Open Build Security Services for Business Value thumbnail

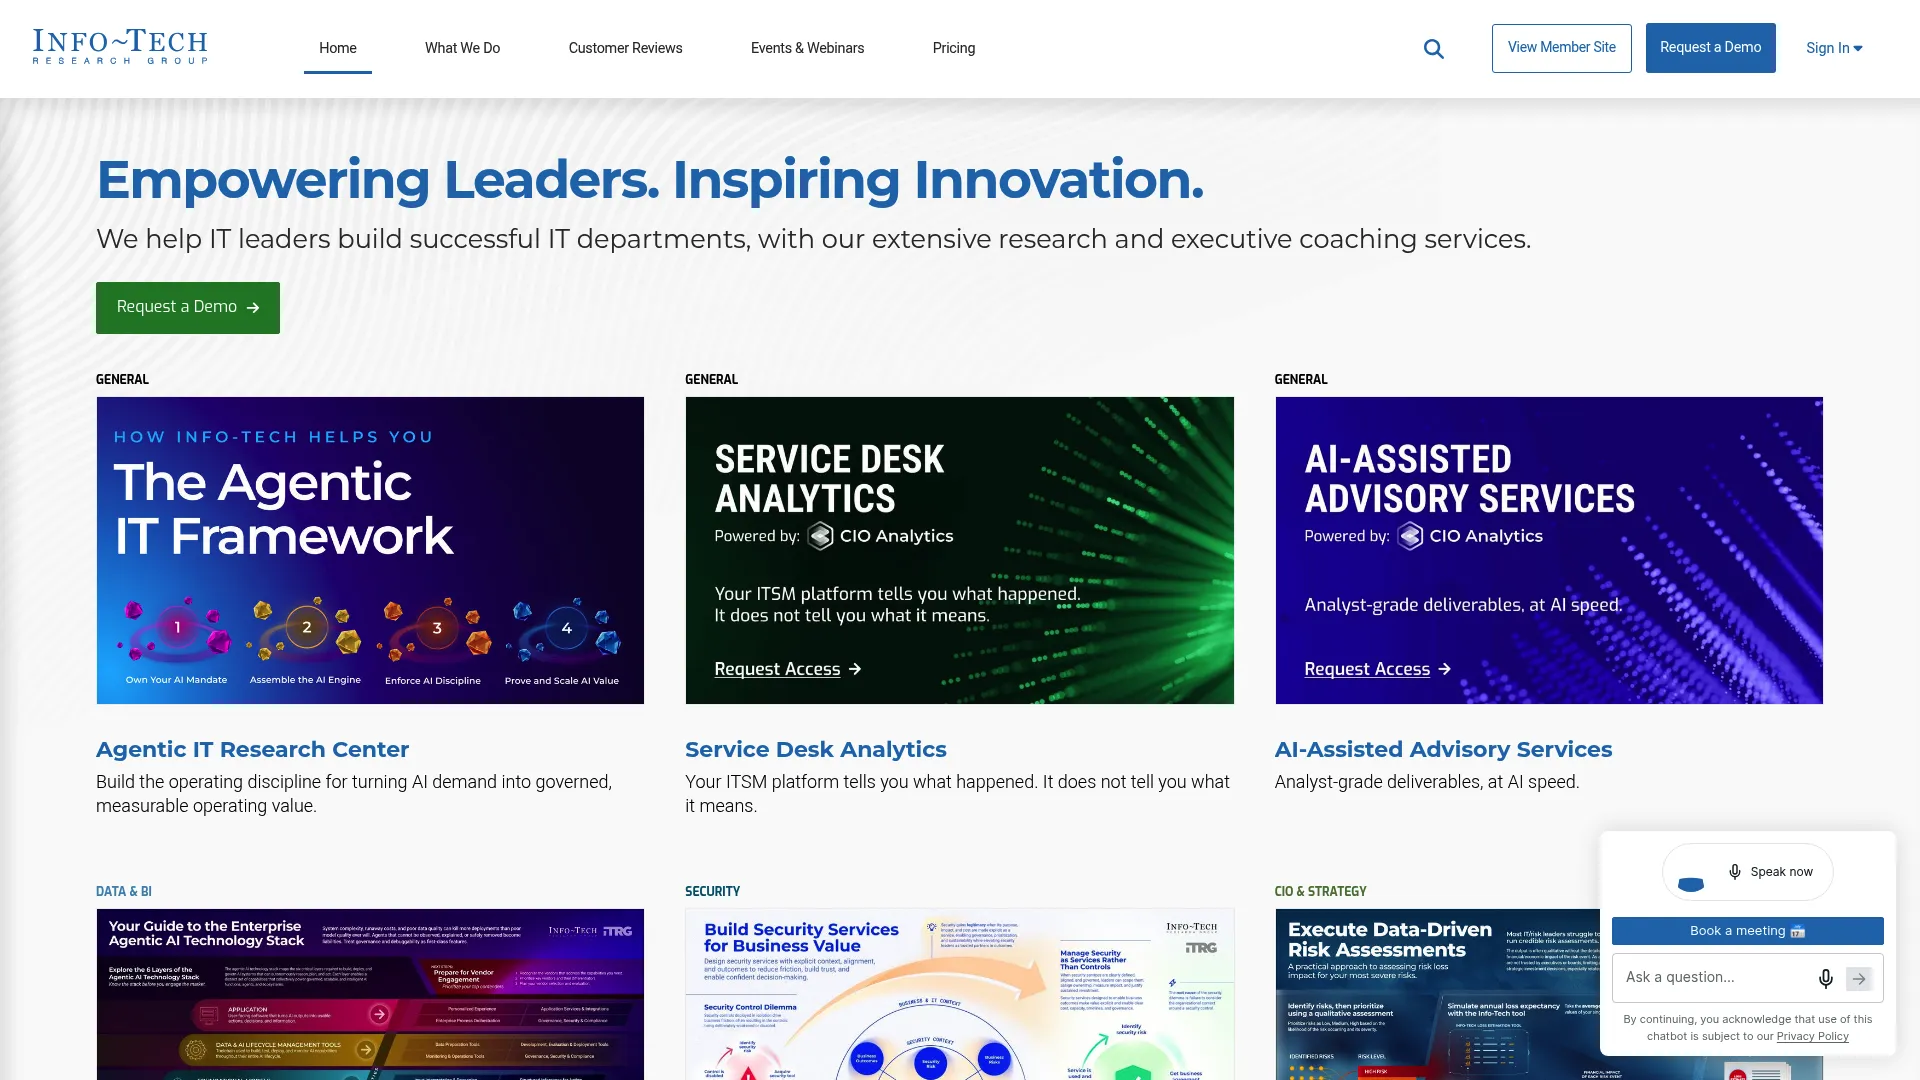coord(959,994)
